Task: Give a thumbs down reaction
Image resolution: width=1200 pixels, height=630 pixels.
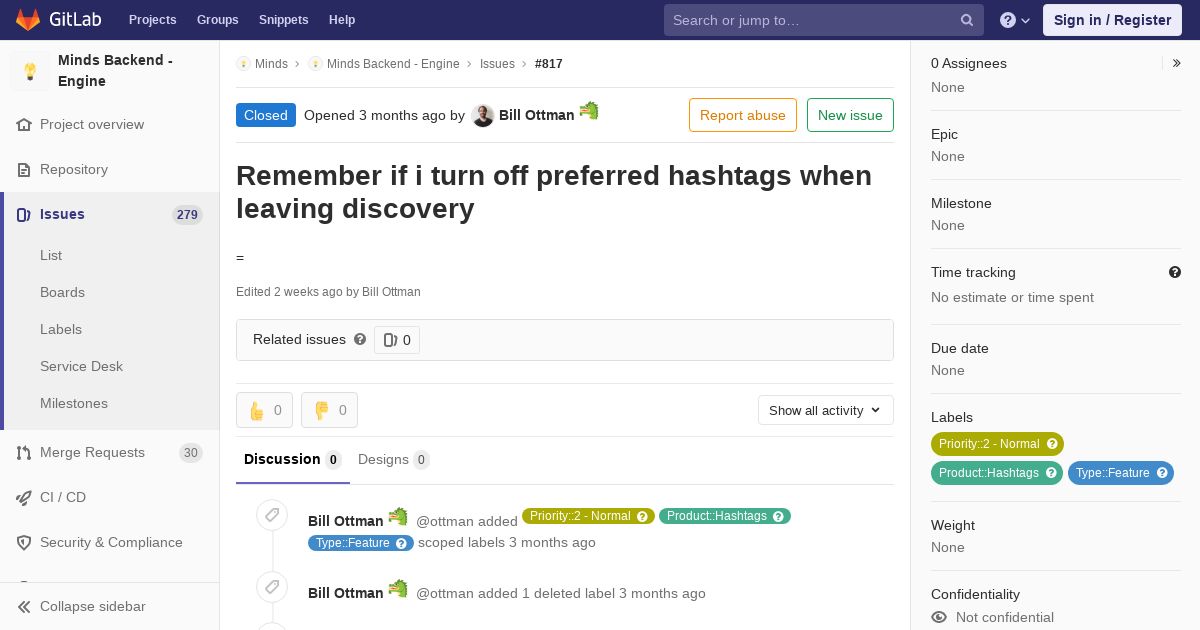Action: click(330, 410)
